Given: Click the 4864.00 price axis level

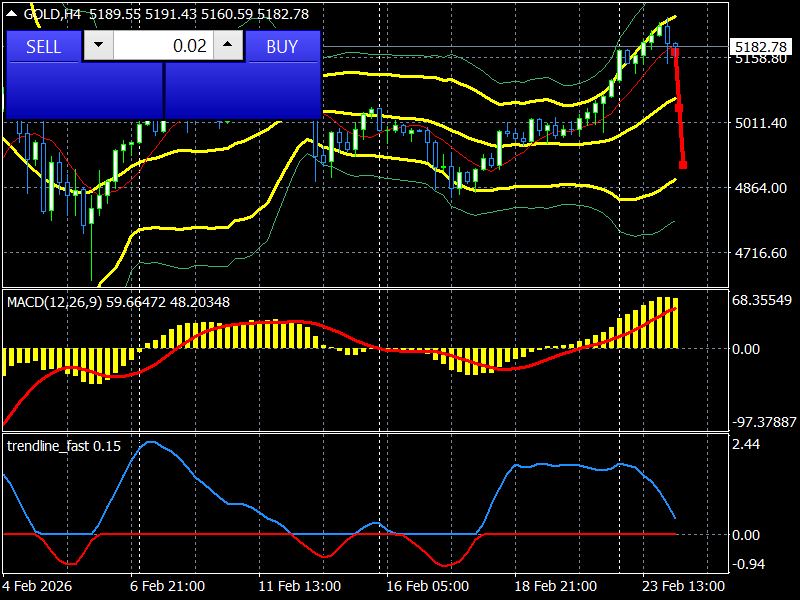Looking at the screenshot, I should (x=761, y=188).
